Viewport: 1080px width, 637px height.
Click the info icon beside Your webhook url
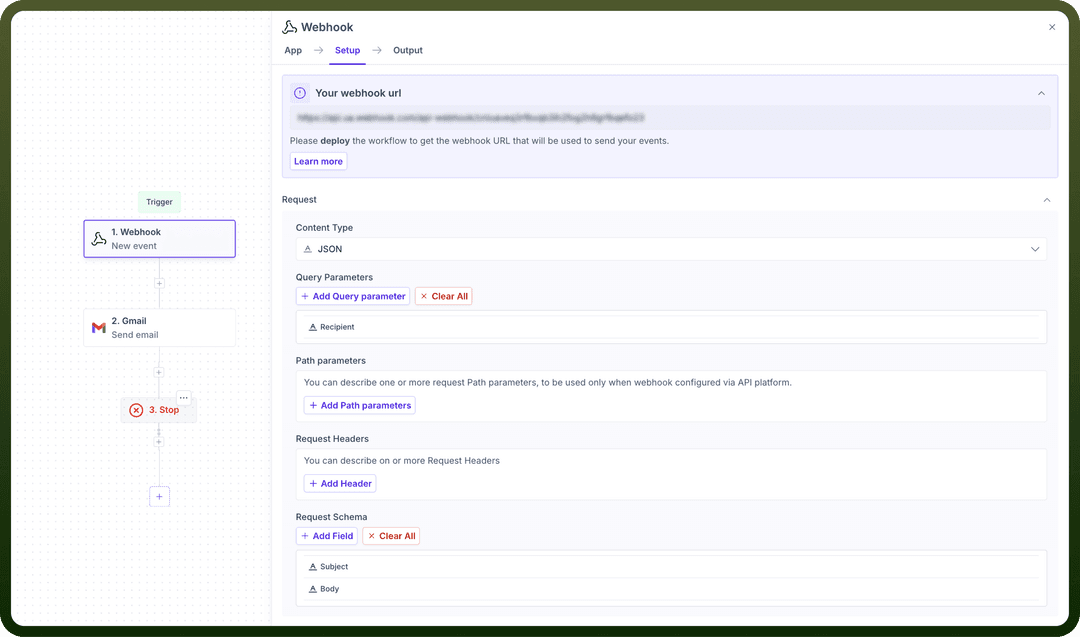300,93
